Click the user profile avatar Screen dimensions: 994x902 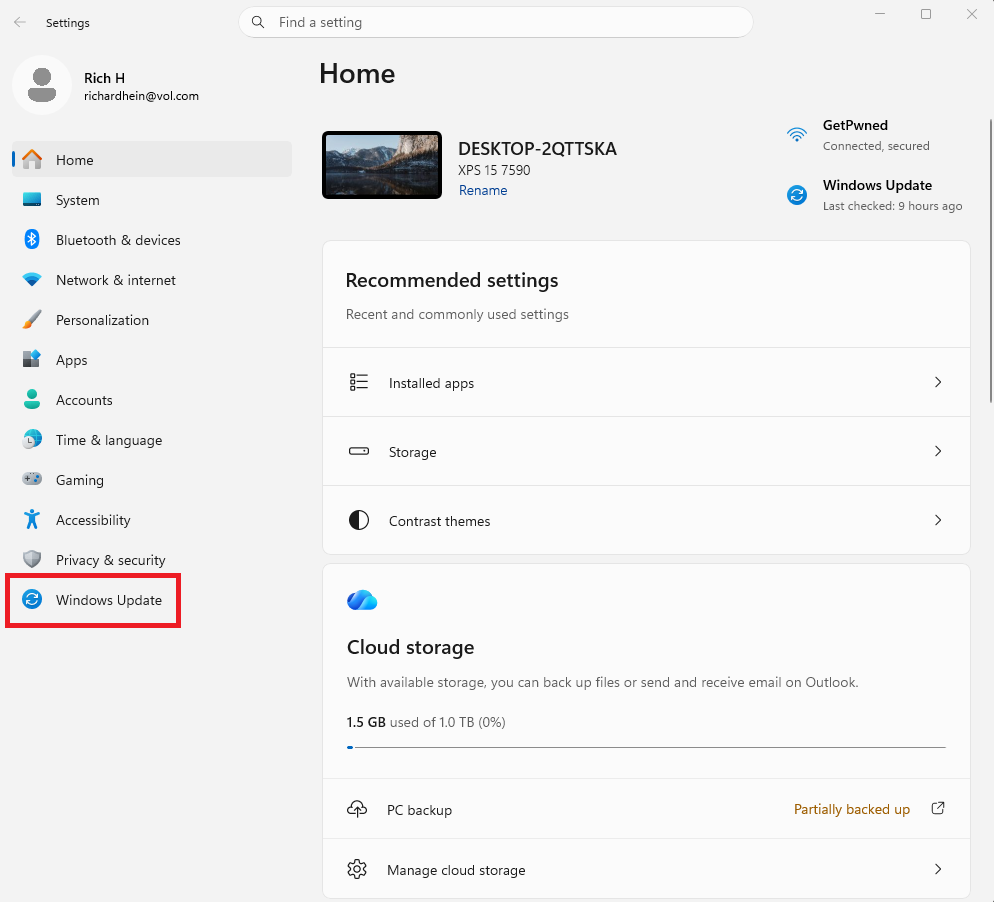click(x=42, y=85)
